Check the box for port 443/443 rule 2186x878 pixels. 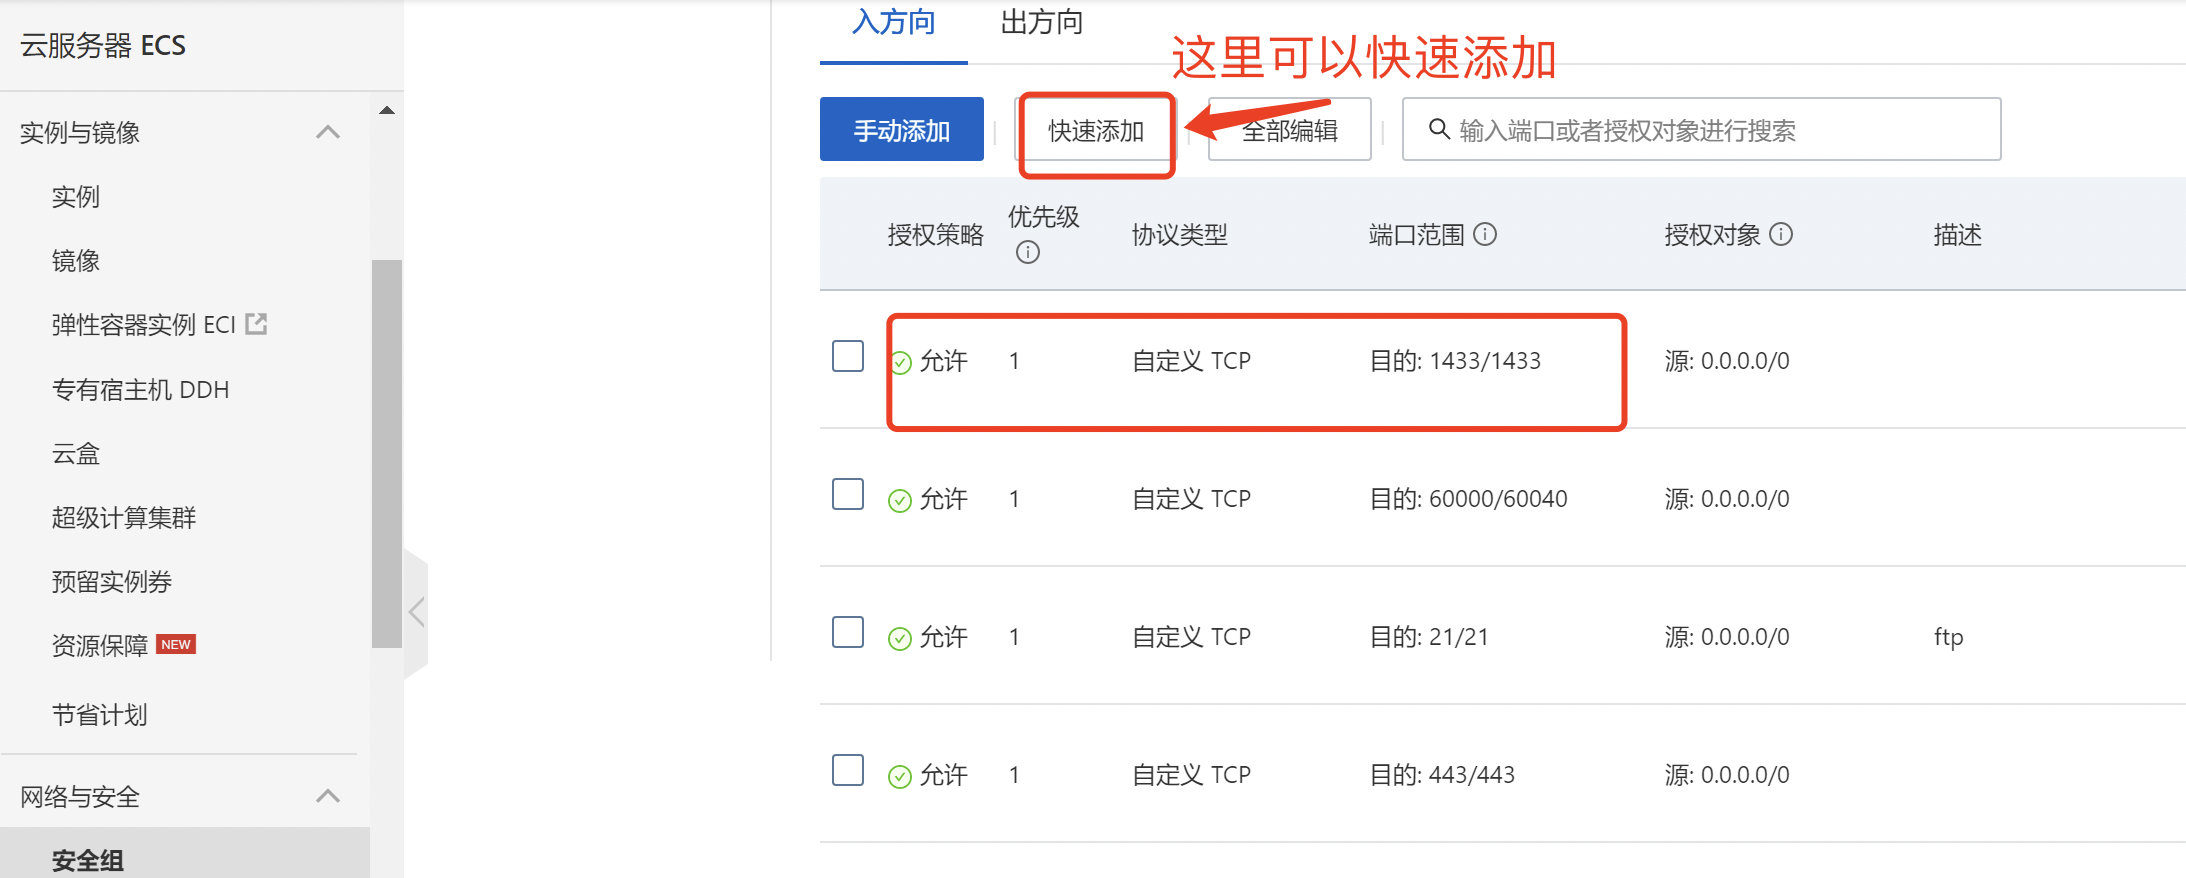pyautogui.click(x=848, y=770)
